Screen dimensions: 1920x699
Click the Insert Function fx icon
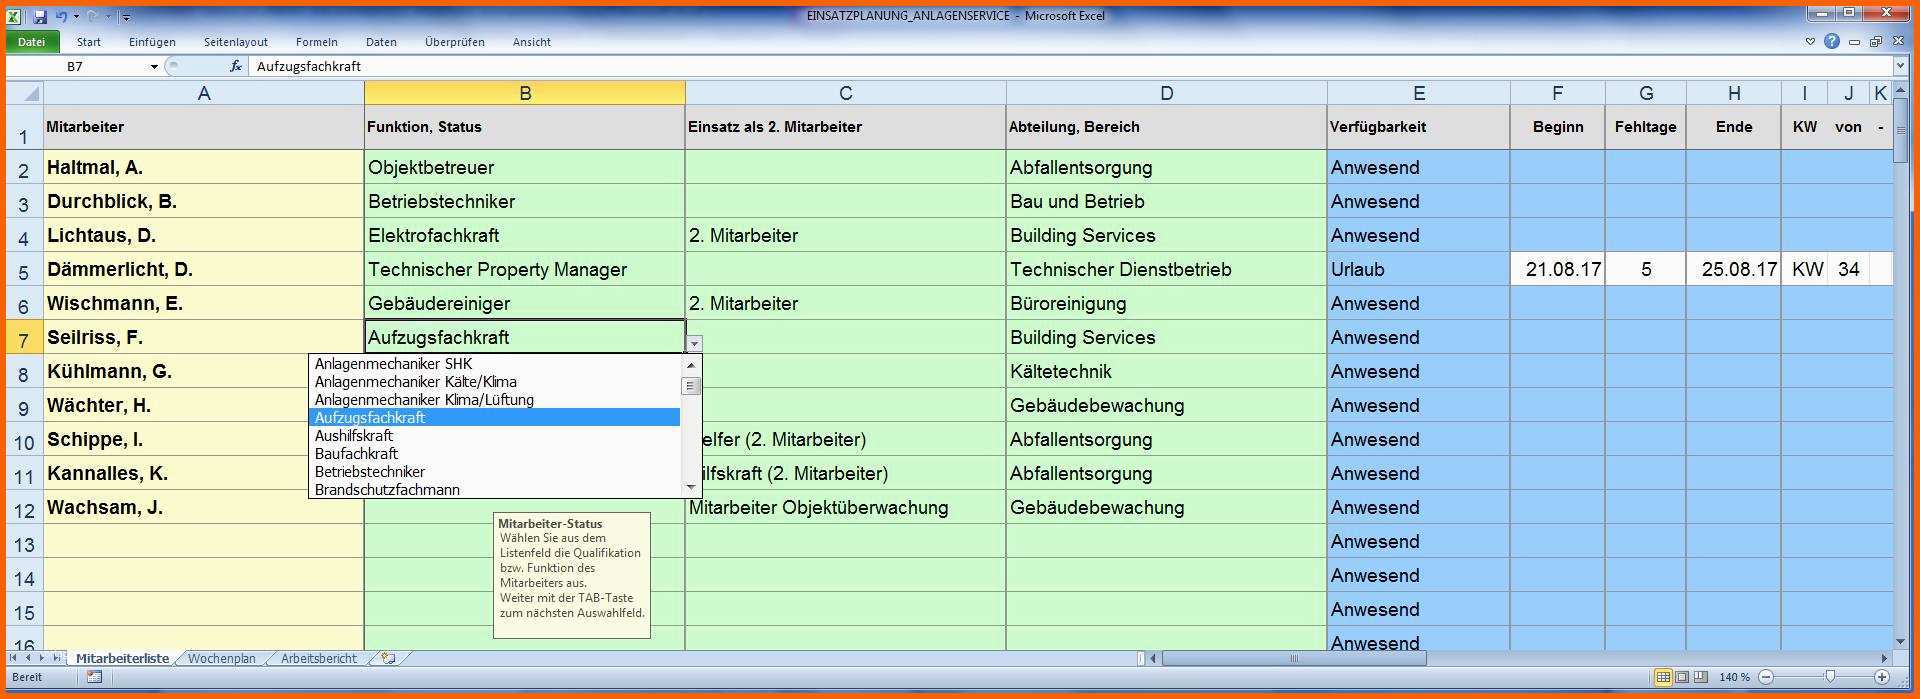click(236, 66)
